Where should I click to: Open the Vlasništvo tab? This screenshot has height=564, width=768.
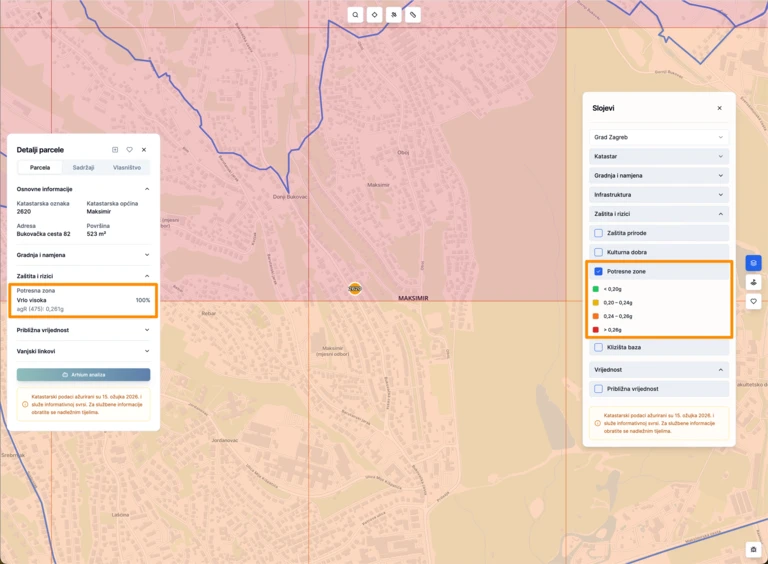coord(127,168)
